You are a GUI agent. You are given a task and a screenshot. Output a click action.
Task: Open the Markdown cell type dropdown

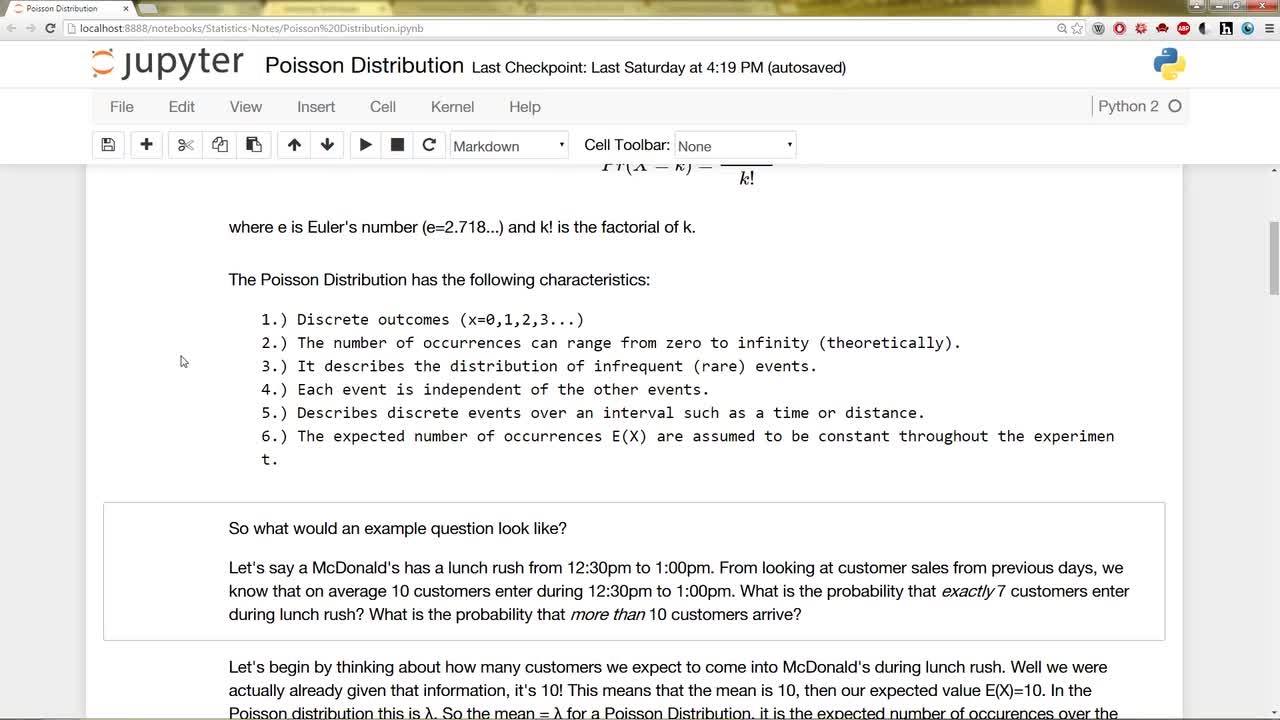[509, 146]
